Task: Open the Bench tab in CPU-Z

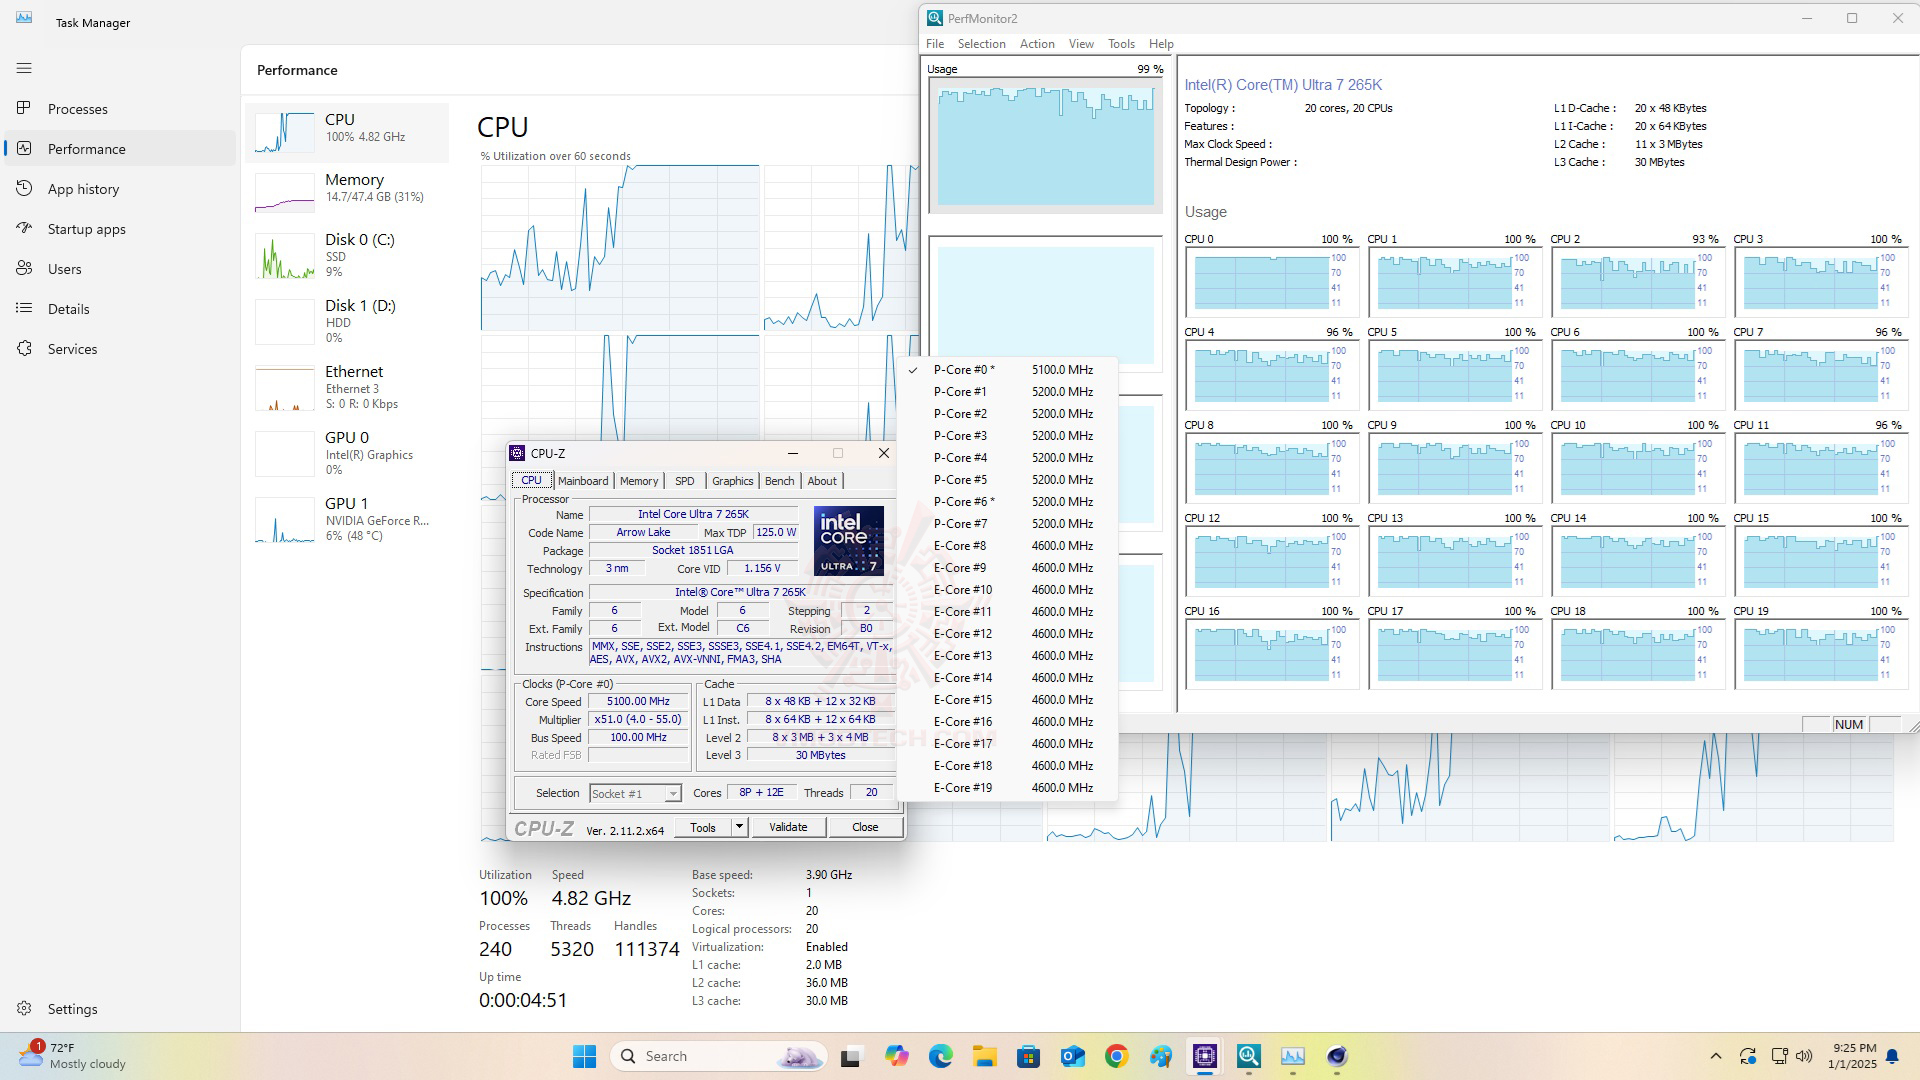Action: pyautogui.click(x=777, y=480)
